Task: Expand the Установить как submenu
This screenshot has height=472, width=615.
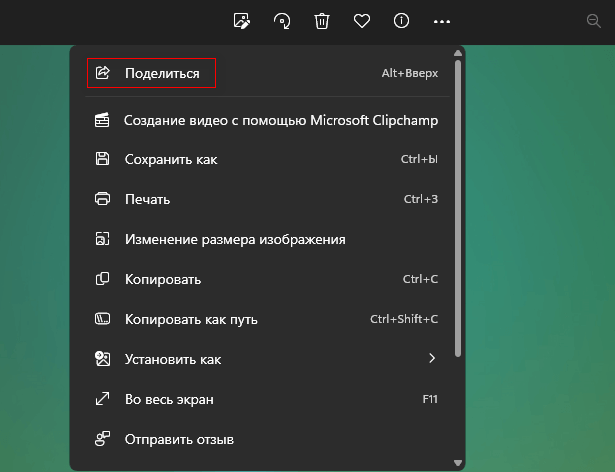Action: (x=267, y=359)
